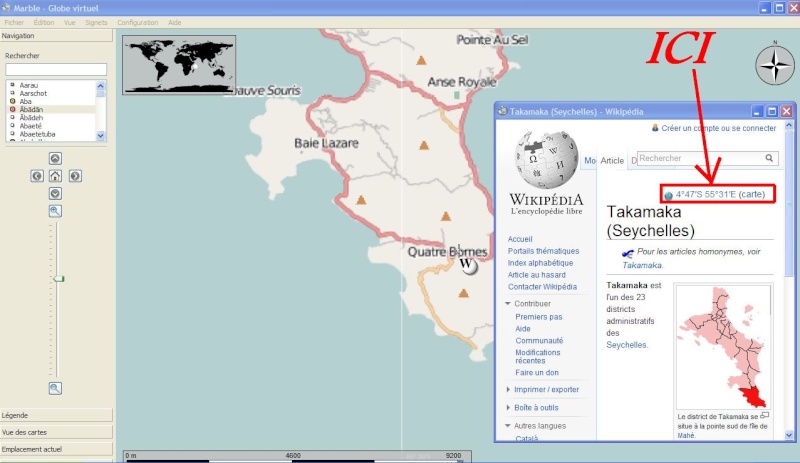Select Abaeté in the place list
This screenshot has width=800, height=463.
[31, 126]
